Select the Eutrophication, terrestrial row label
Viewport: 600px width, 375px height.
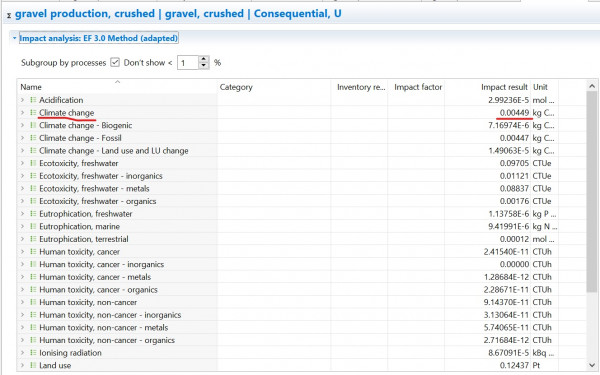[83, 239]
